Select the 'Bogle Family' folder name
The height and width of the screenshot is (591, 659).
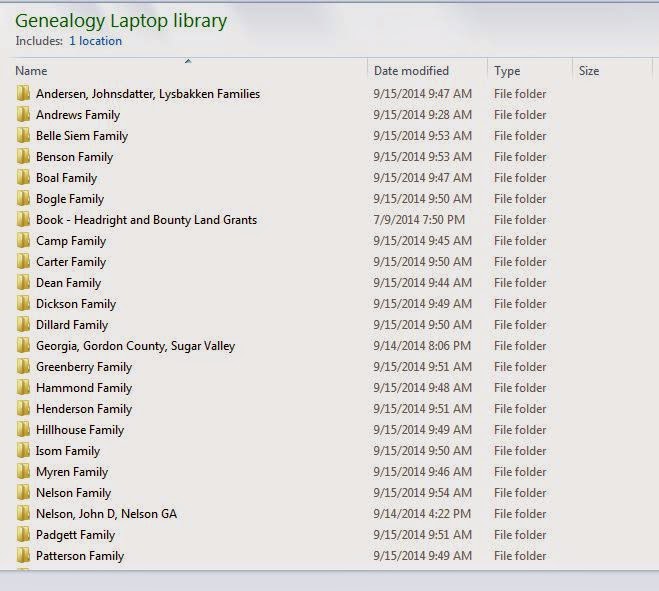point(70,199)
